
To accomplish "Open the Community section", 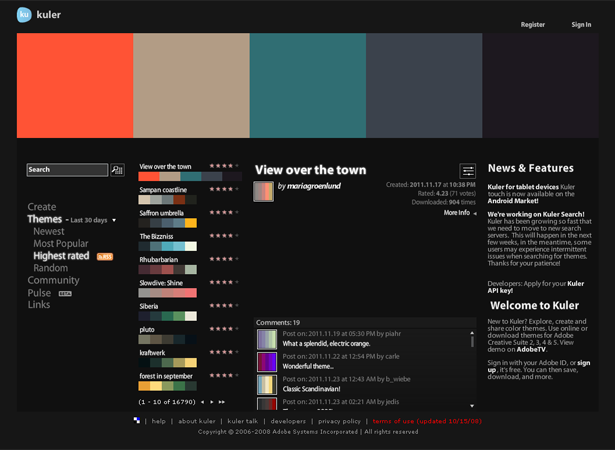I will (x=53, y=281).
